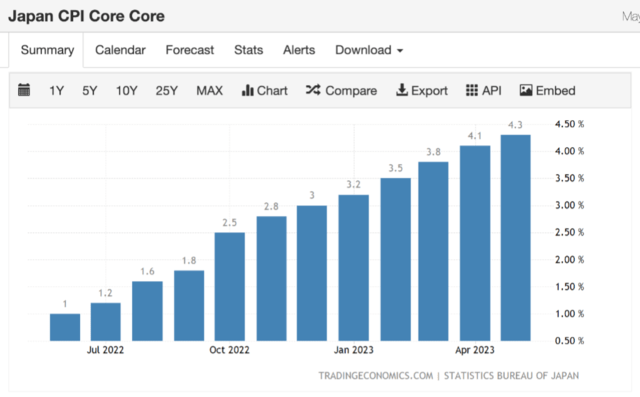Click the picture Embed icon

click(526, 90)
